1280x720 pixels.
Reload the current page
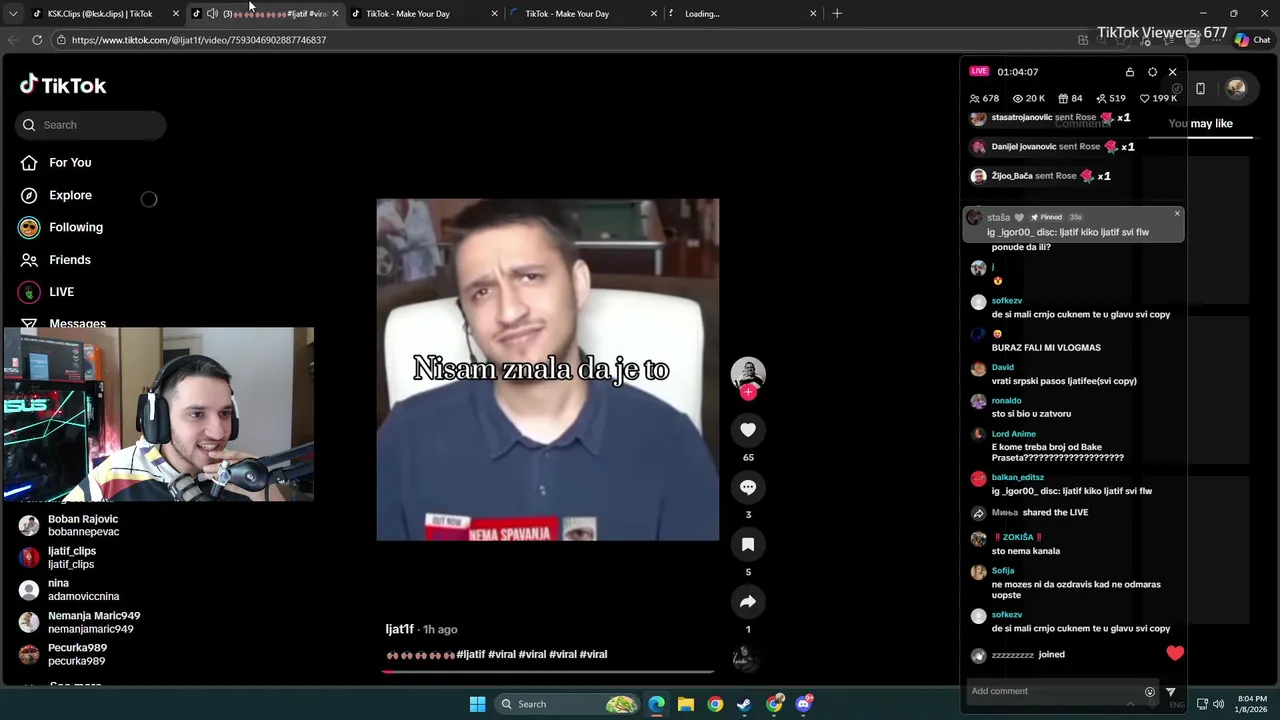pos(37,40)
